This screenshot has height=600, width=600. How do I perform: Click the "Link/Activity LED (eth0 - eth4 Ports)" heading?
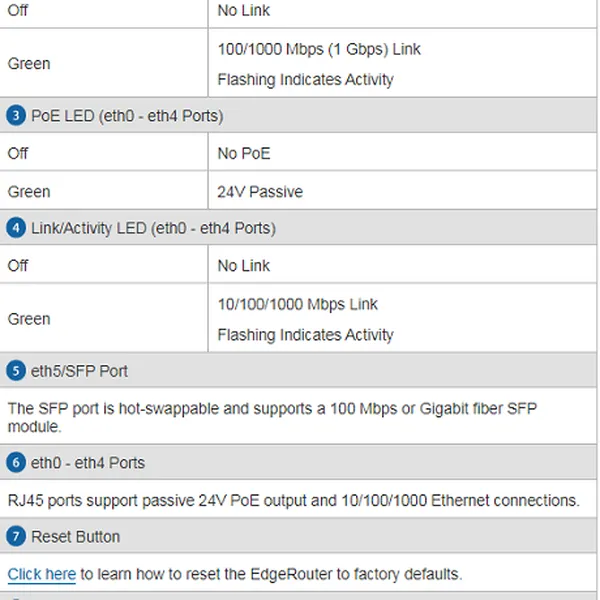coord(153,228)
